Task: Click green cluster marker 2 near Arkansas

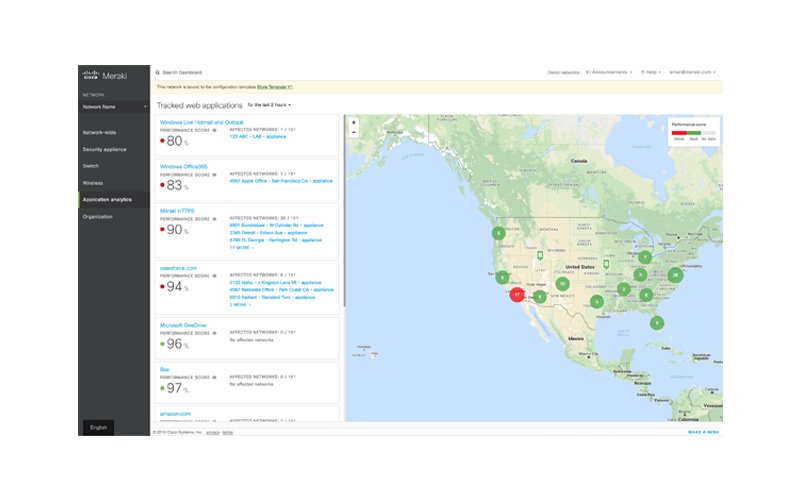Action: point(623,289)
